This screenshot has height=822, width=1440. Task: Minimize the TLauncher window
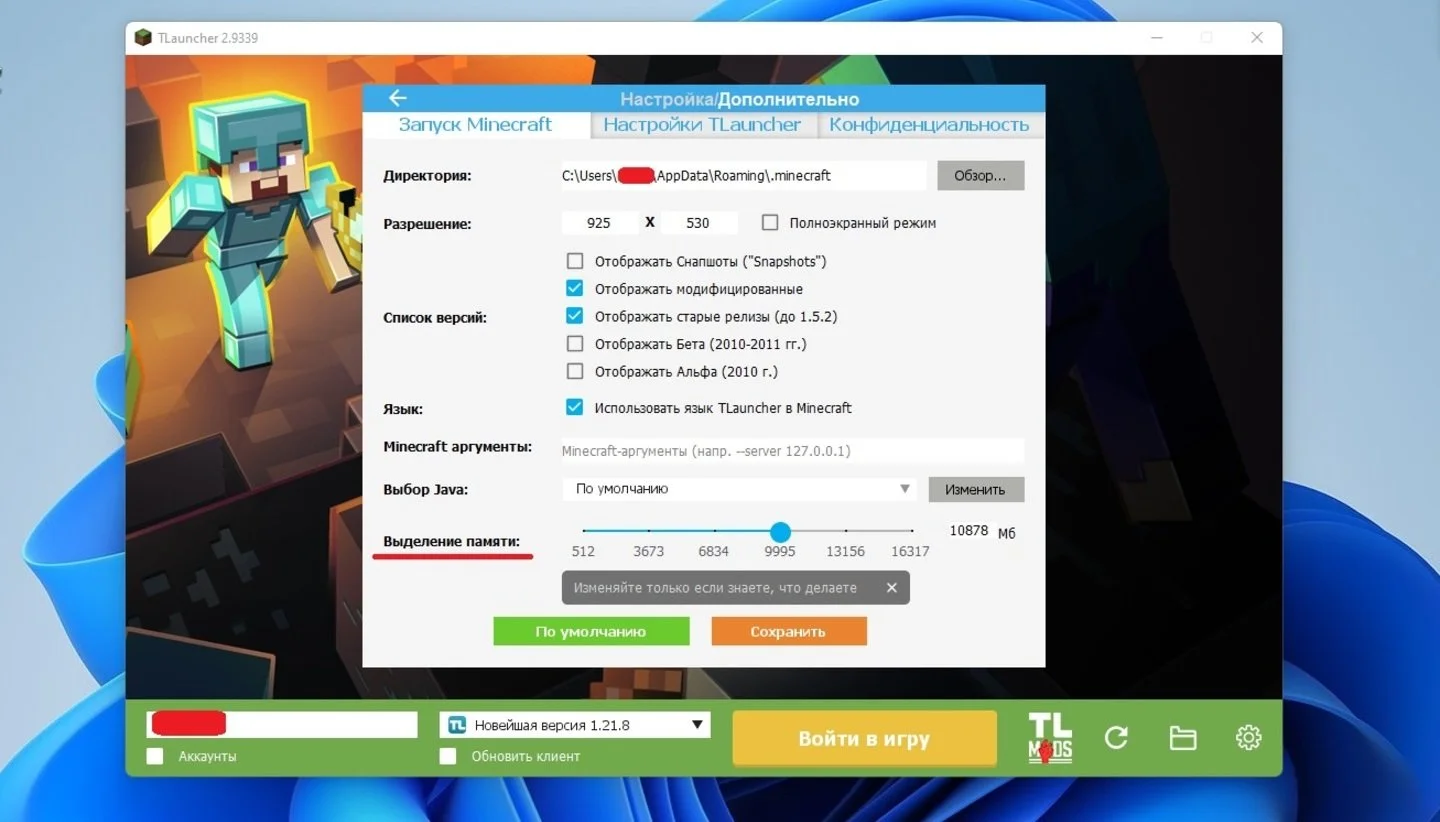tap(1156, 38)
